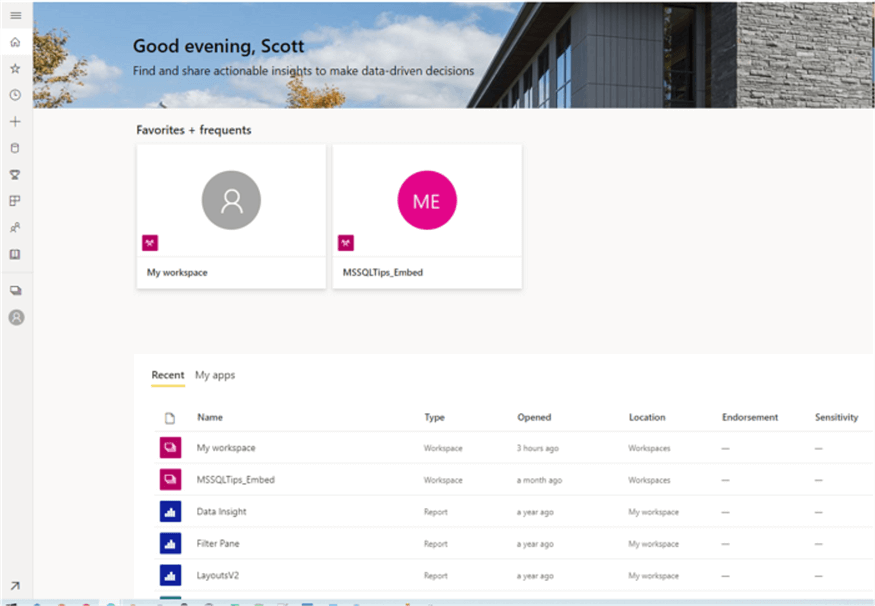Sort by Endorsement column header
This screenshot has height=606, width=875.
tap(750, 417)
